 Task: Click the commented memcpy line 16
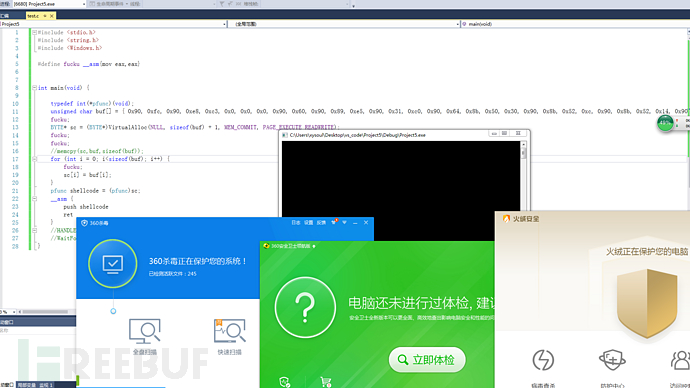[x=97, y=151]
